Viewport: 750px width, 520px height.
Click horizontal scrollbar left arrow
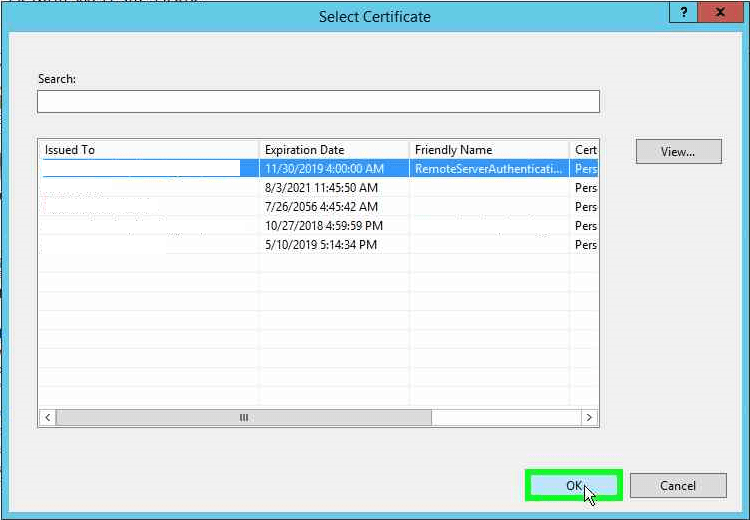(47, 417)
